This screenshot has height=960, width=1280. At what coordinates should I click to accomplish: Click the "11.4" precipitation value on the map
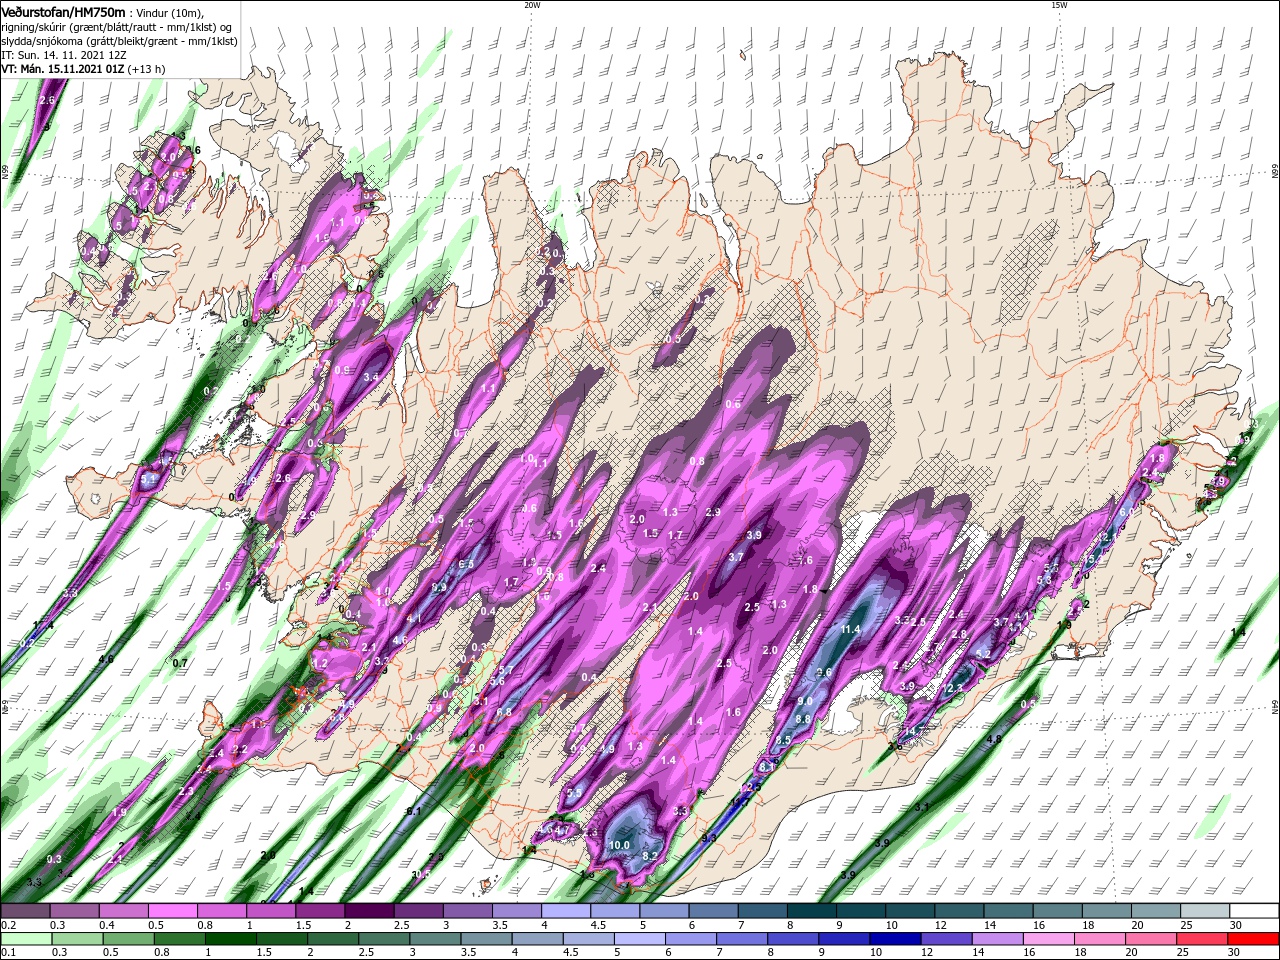[851, 629]
